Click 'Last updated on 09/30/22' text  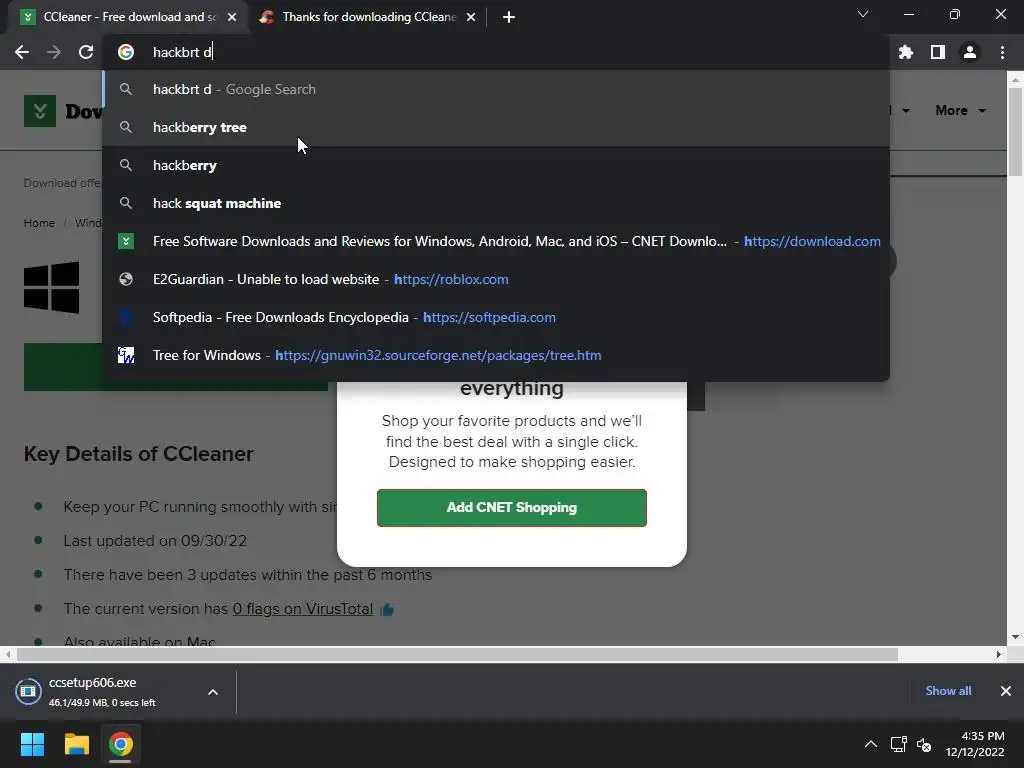pyautogui.click(x=155, y=541)
